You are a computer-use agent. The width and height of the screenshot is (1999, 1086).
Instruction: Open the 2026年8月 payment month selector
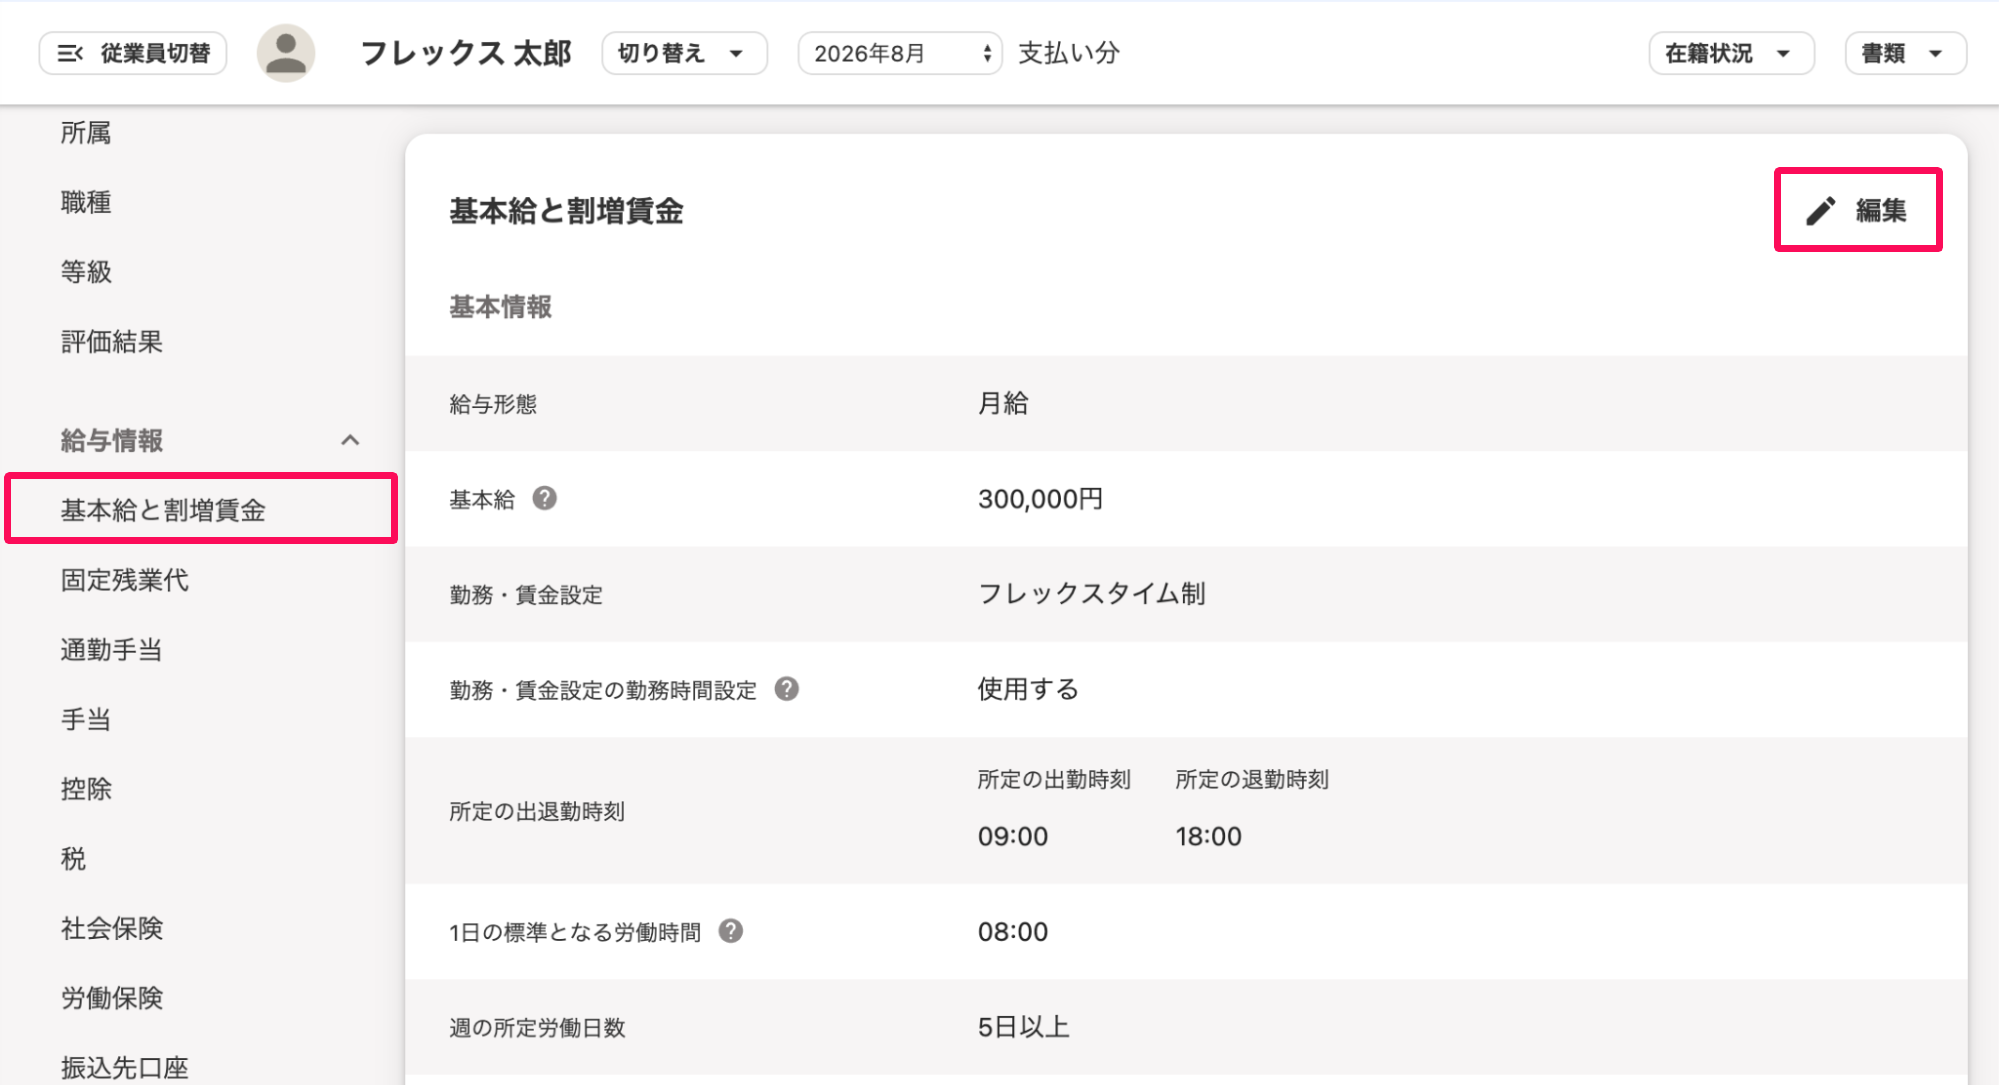(900, 53)
